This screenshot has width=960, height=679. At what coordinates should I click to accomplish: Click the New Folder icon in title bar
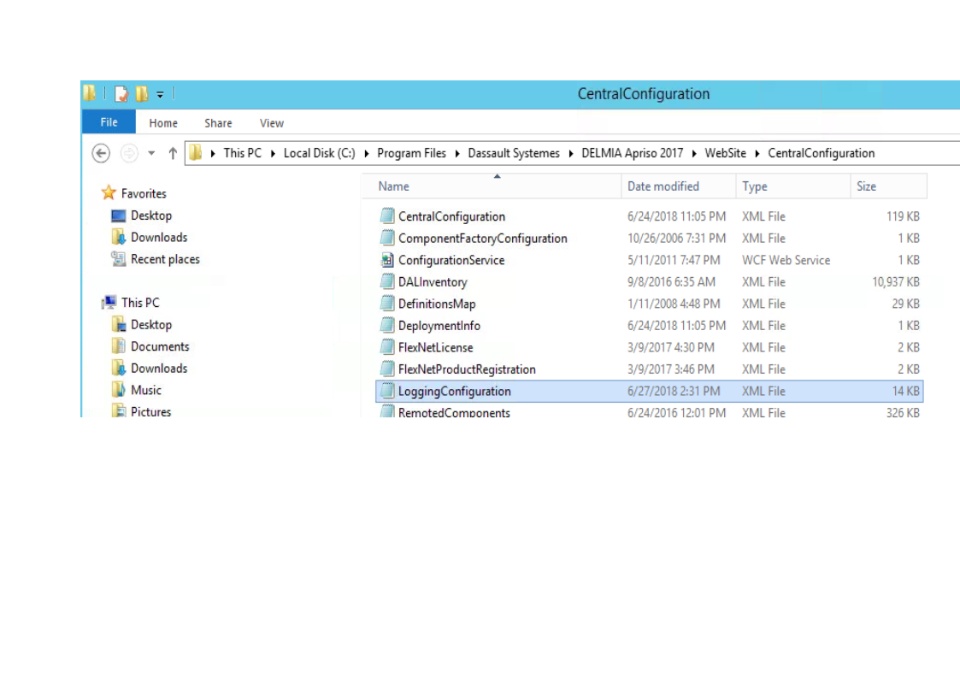pos(142,94)
